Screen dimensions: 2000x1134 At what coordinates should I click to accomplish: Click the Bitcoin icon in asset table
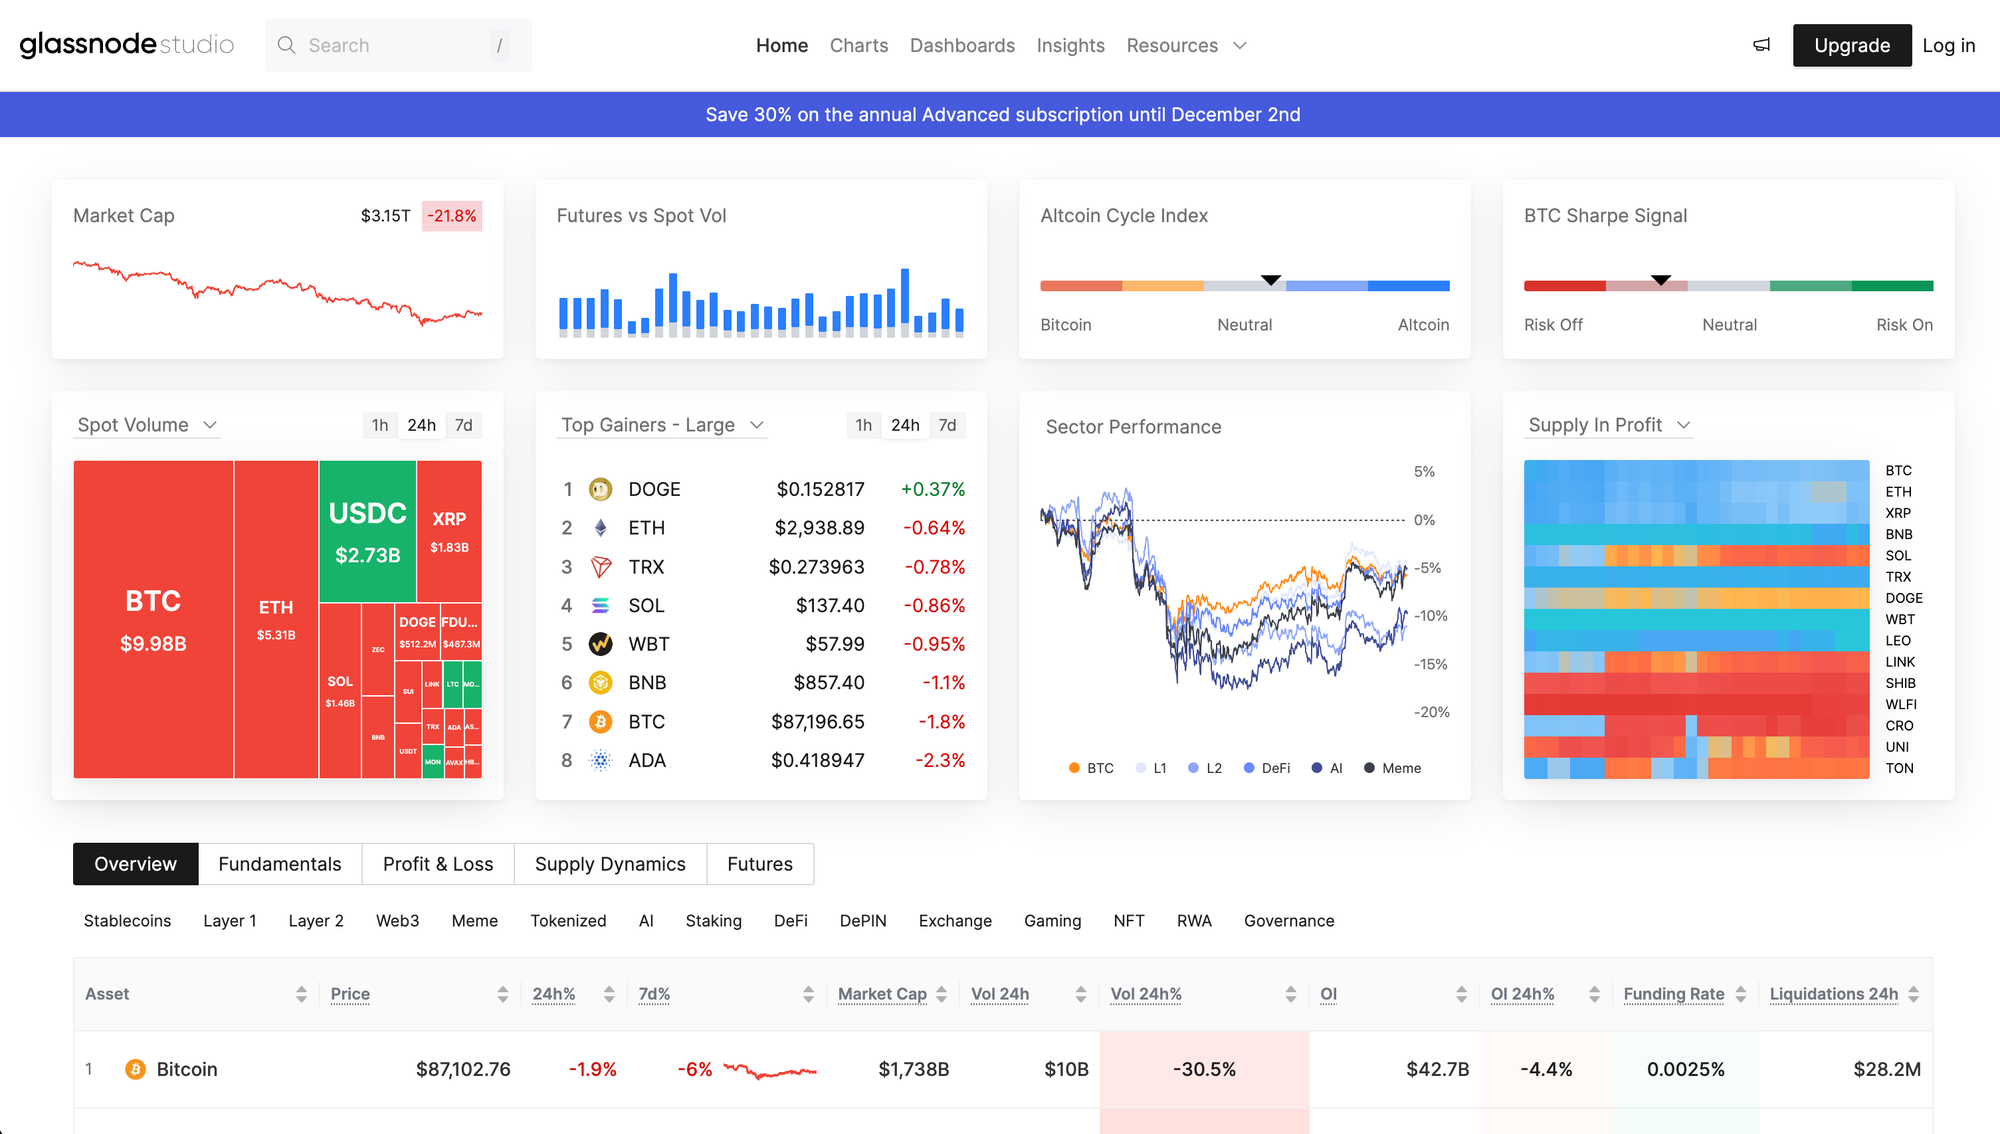click(x=135, y=1069)
